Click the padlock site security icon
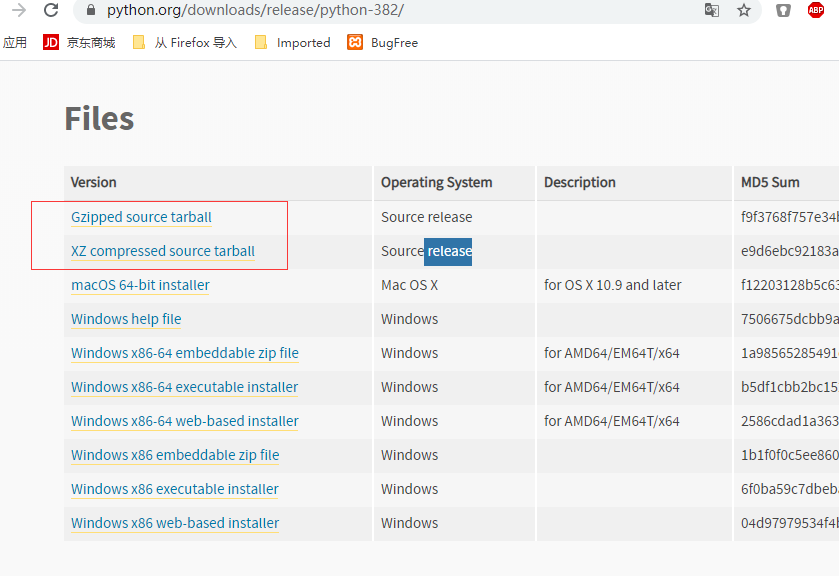The width and height of the screenshot is (839, 576). pyautogui.click(x=91, y=11)
